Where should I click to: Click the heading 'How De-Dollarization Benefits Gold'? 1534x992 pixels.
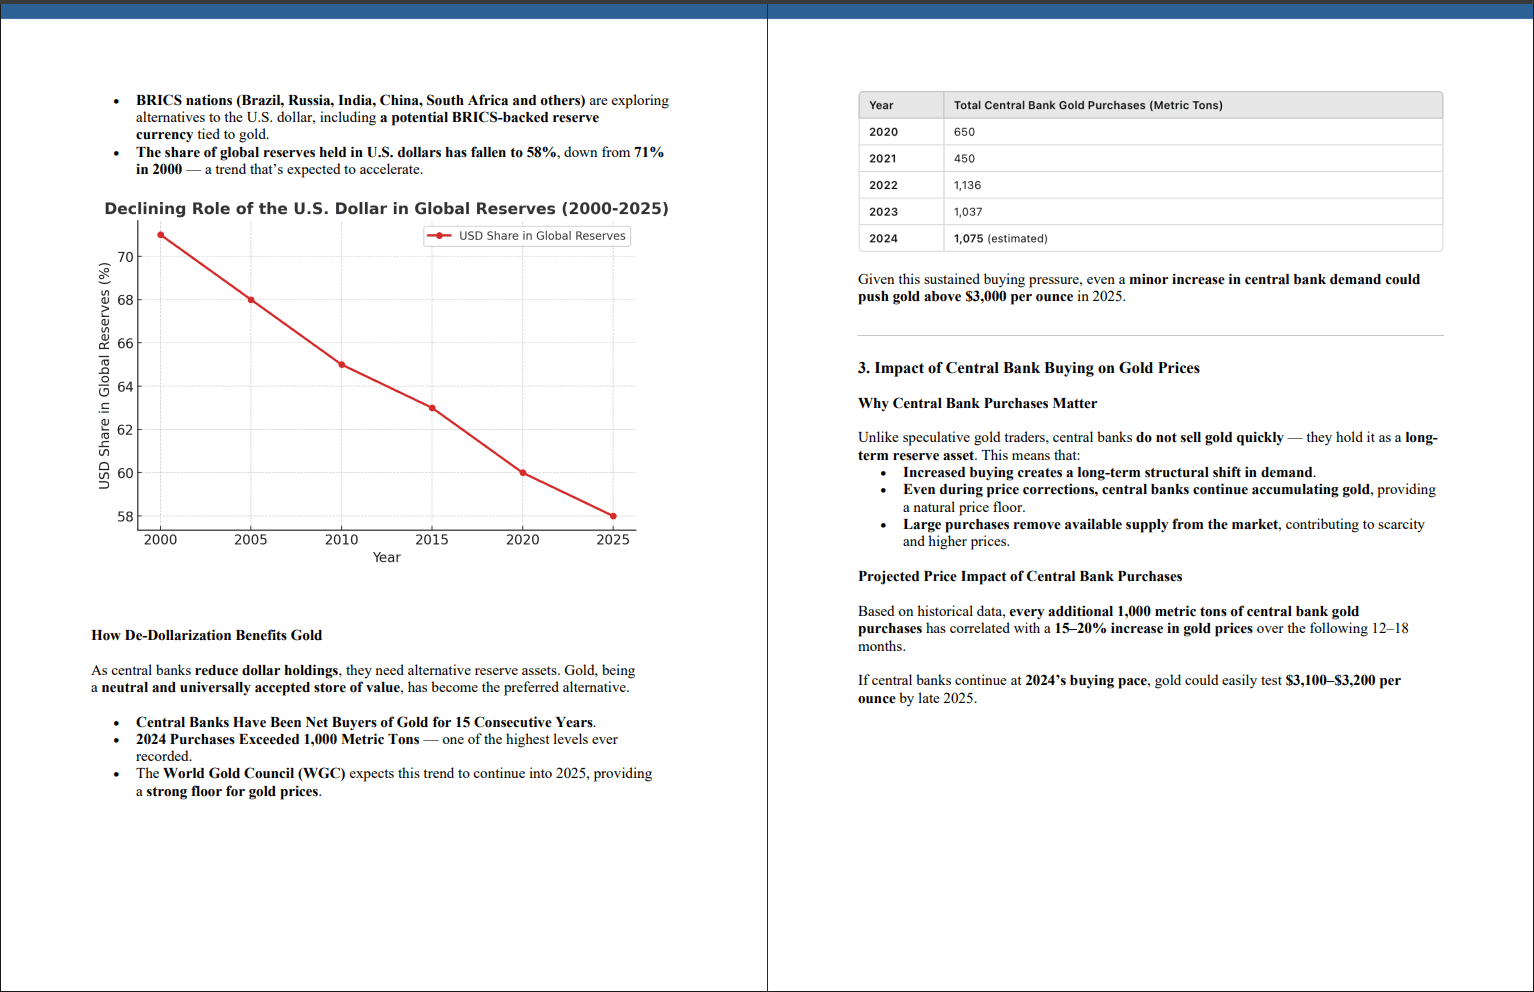tap(207, 635)
